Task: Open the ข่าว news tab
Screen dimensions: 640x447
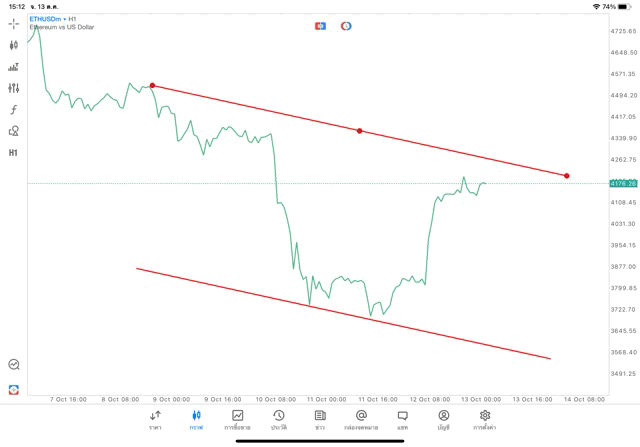Action: tap(319, 419)
